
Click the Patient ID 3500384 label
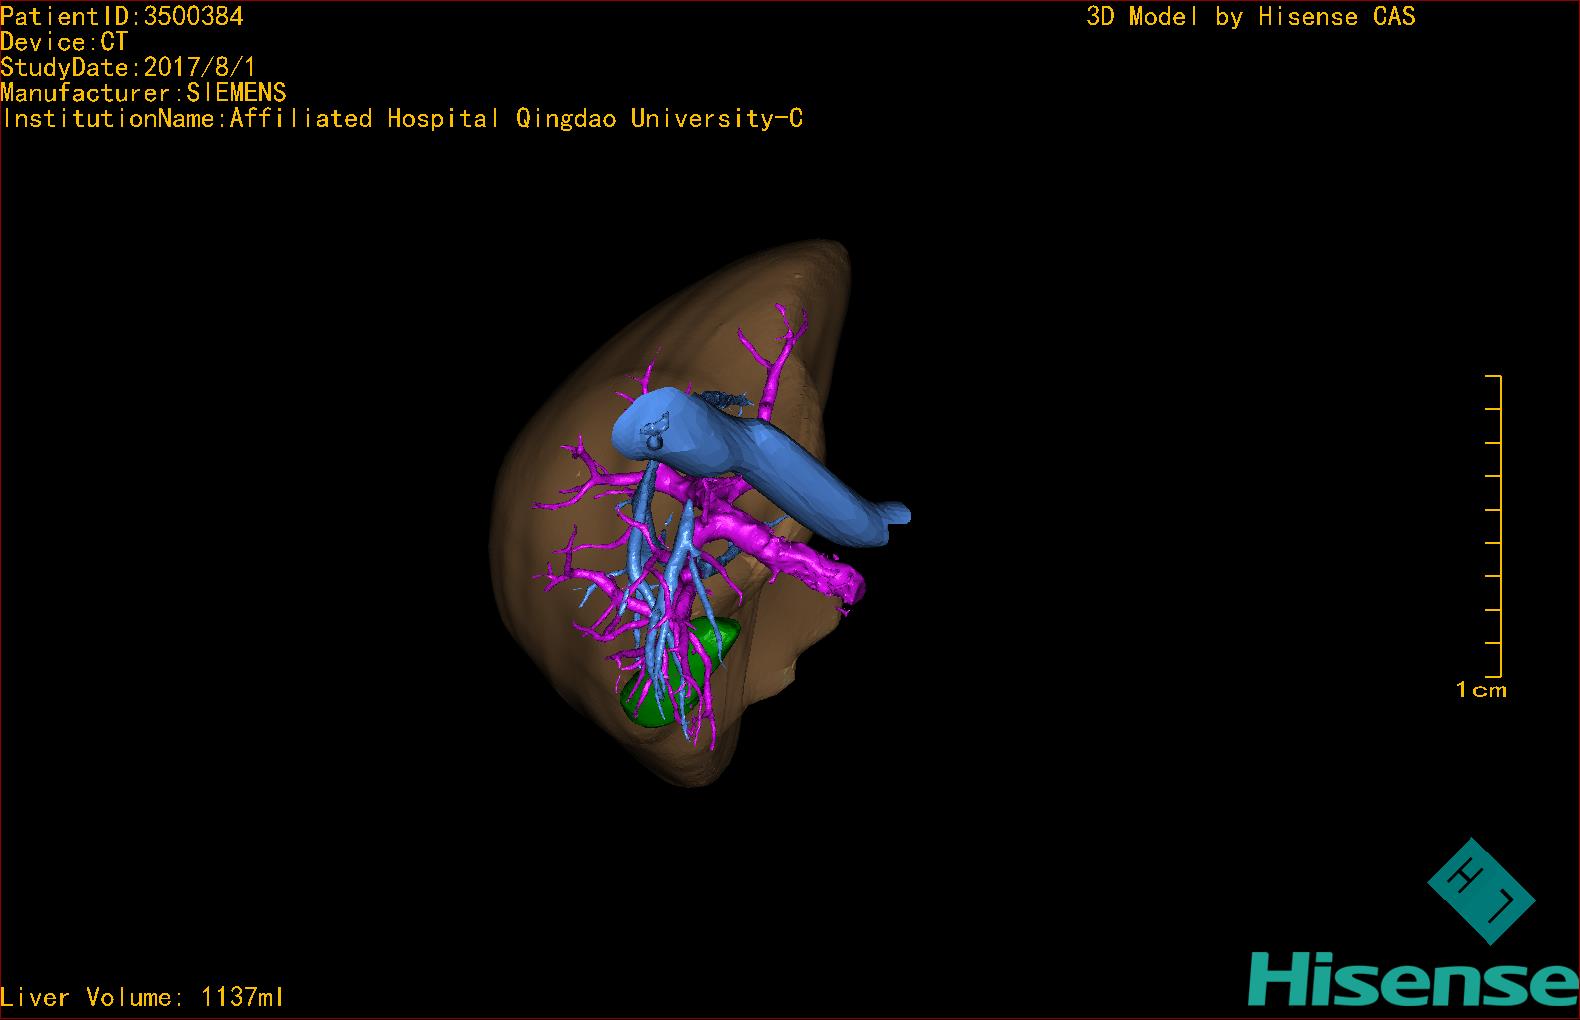pos(122,16)
